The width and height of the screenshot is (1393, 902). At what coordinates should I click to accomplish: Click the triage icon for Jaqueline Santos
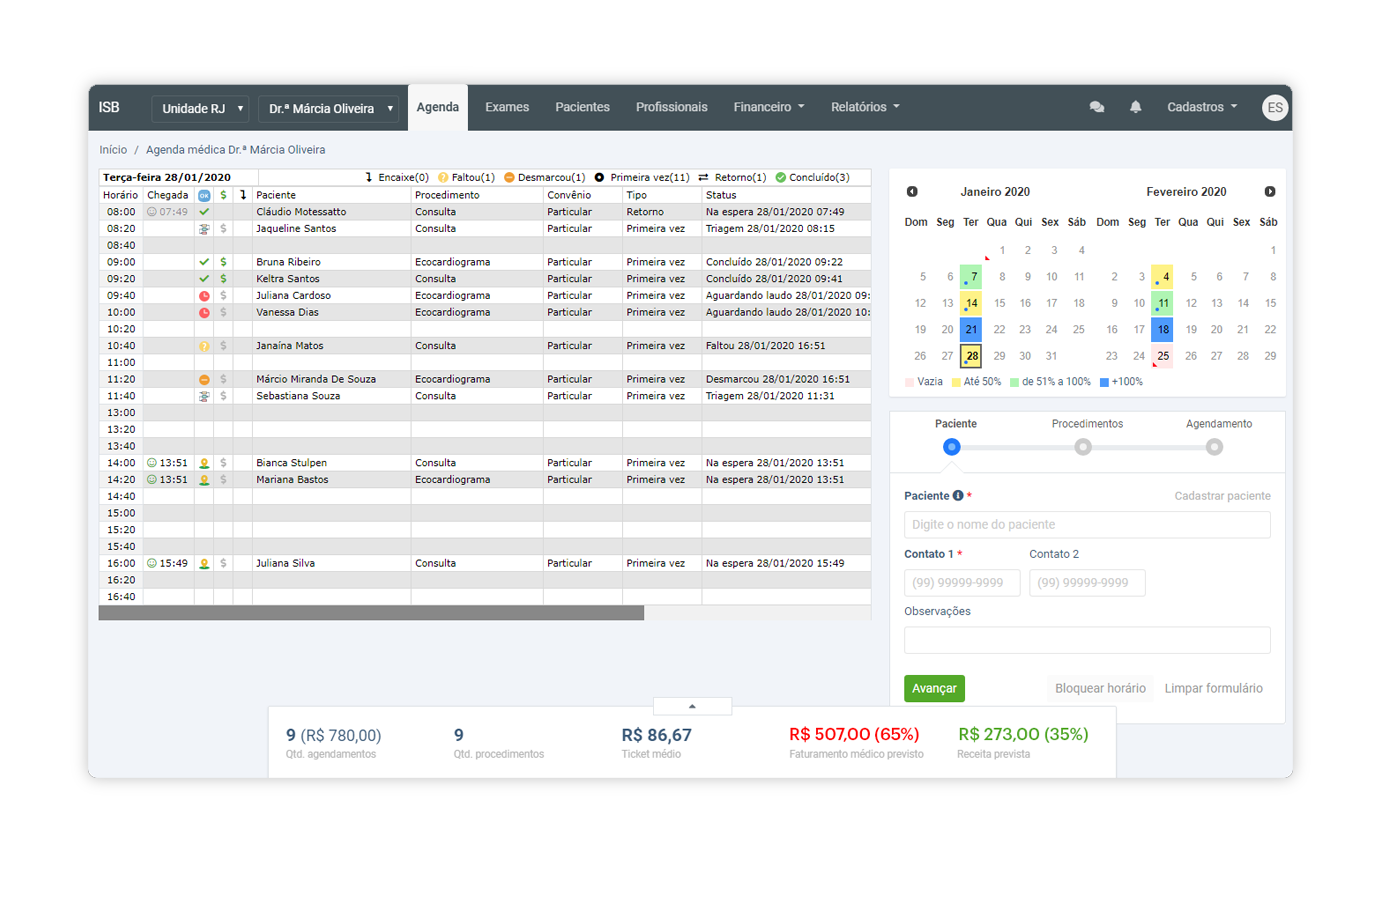pos(204,229)
